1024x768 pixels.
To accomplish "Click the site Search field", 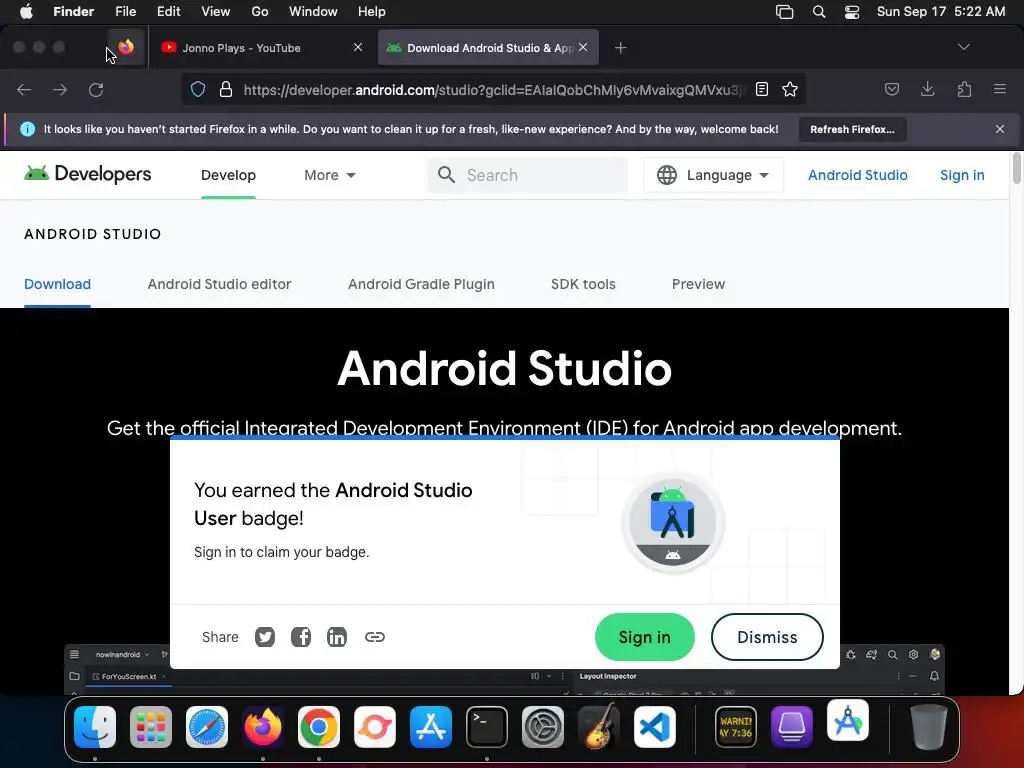I will (x=528, y=175).
